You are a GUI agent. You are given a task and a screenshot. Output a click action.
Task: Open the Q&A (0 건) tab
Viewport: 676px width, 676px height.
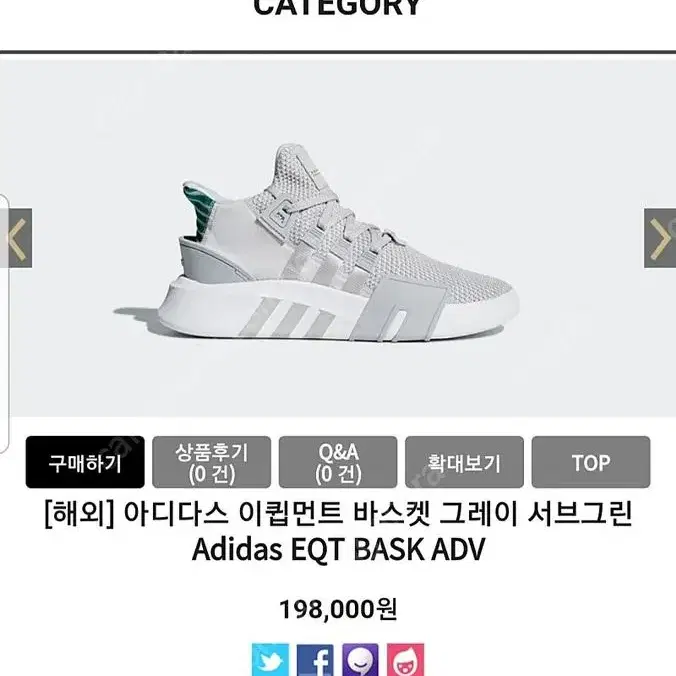point(338,462)
